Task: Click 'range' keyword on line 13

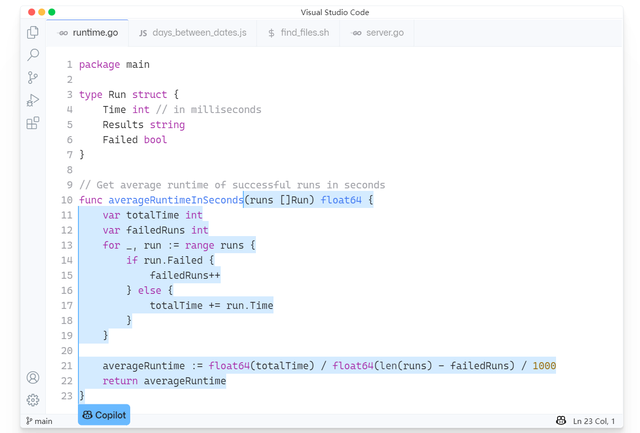Action: pyautogui.click(x=199, y=245)
